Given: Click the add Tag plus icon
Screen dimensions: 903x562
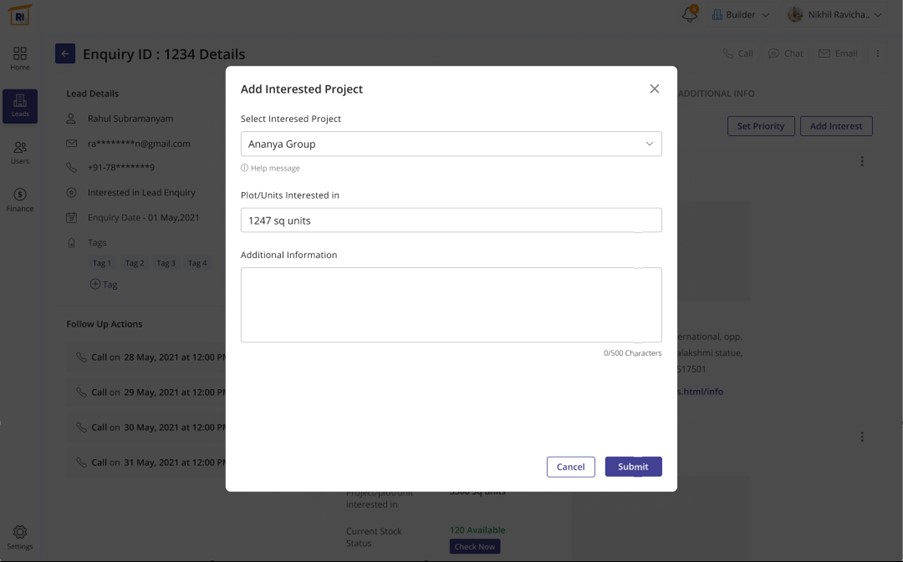Looking at the screenshot, I should (x=95, y=284).
